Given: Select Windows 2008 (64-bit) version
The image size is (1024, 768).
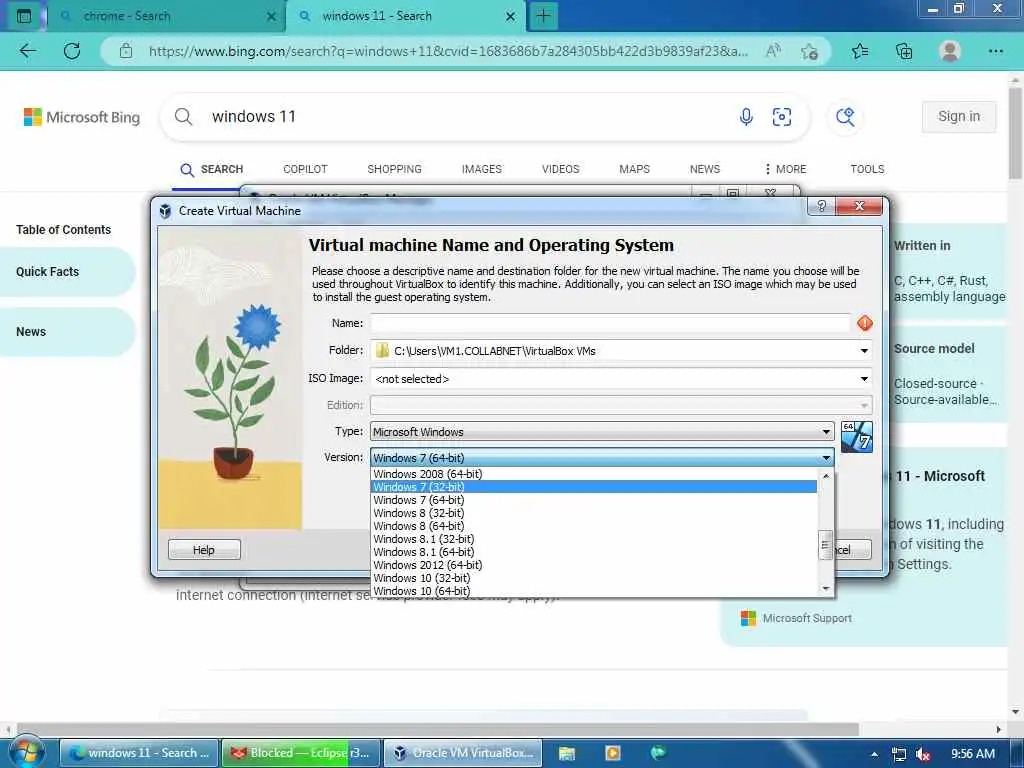Looking at the screenshot, I should (594, 474).
